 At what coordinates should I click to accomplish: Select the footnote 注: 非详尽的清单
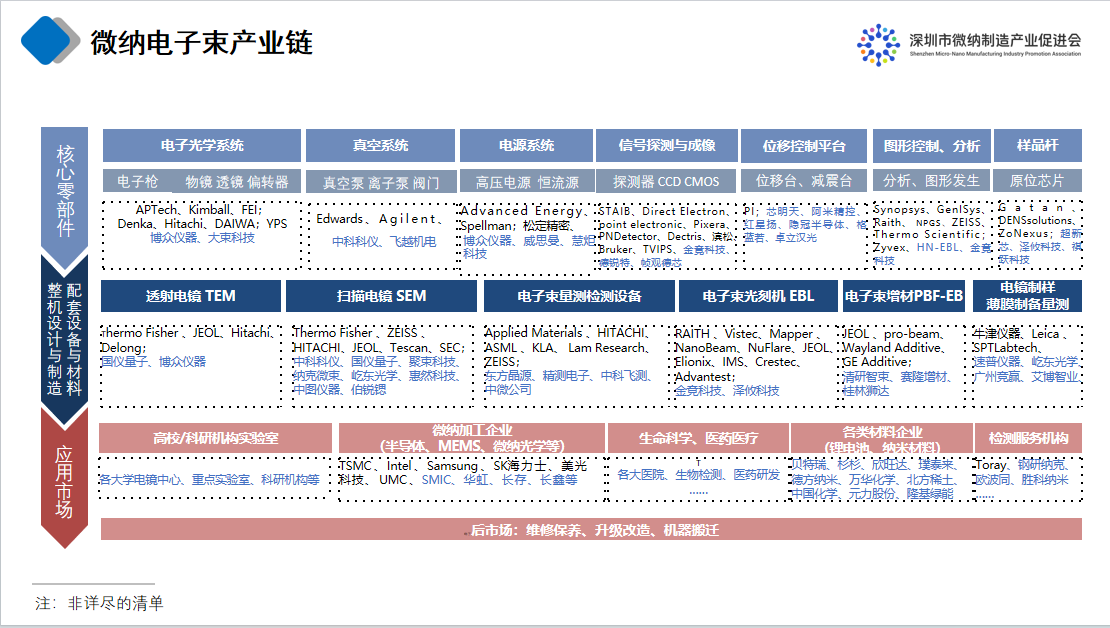pos(99,603)
